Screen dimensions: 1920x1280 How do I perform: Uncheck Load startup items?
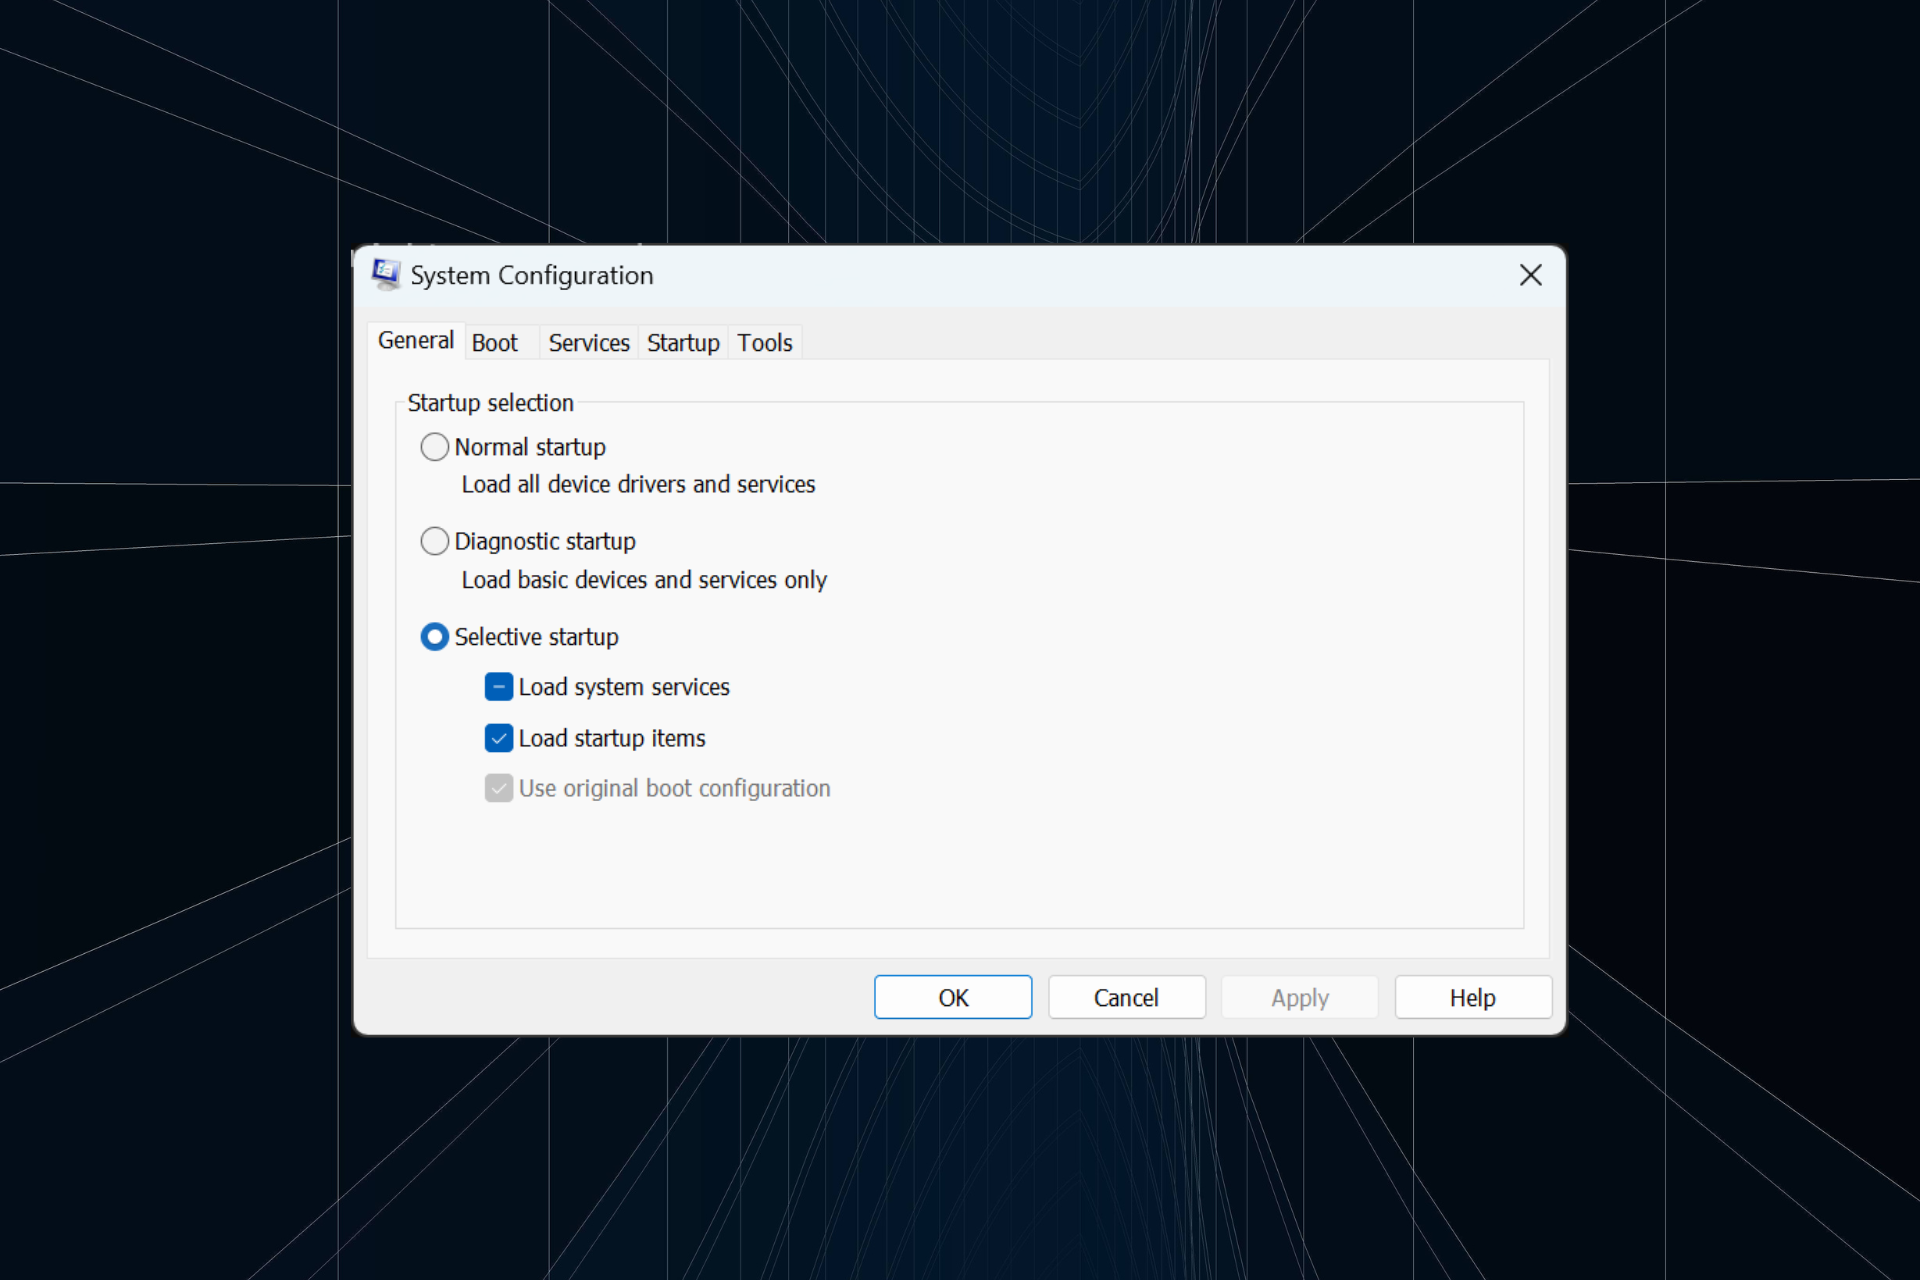click(498, 738)
